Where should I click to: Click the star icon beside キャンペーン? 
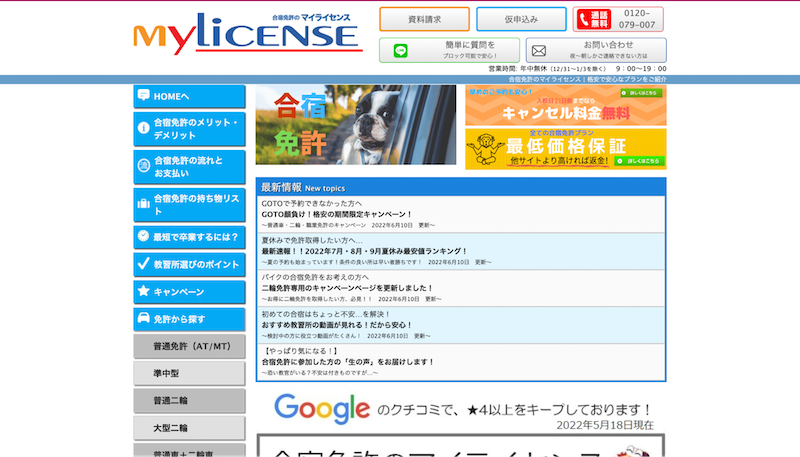pyautogui.click(x=143, y=291)
